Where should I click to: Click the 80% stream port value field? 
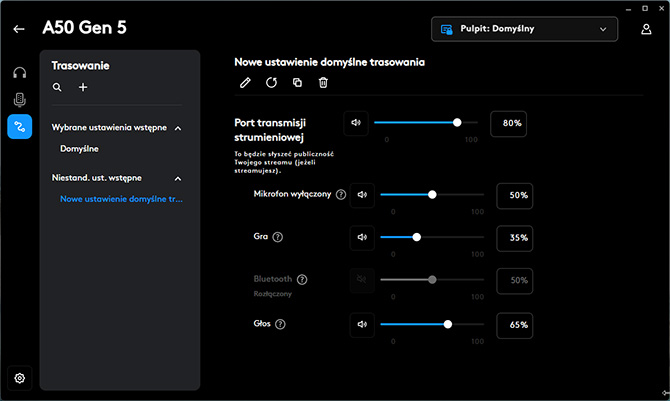pos(508,124)
